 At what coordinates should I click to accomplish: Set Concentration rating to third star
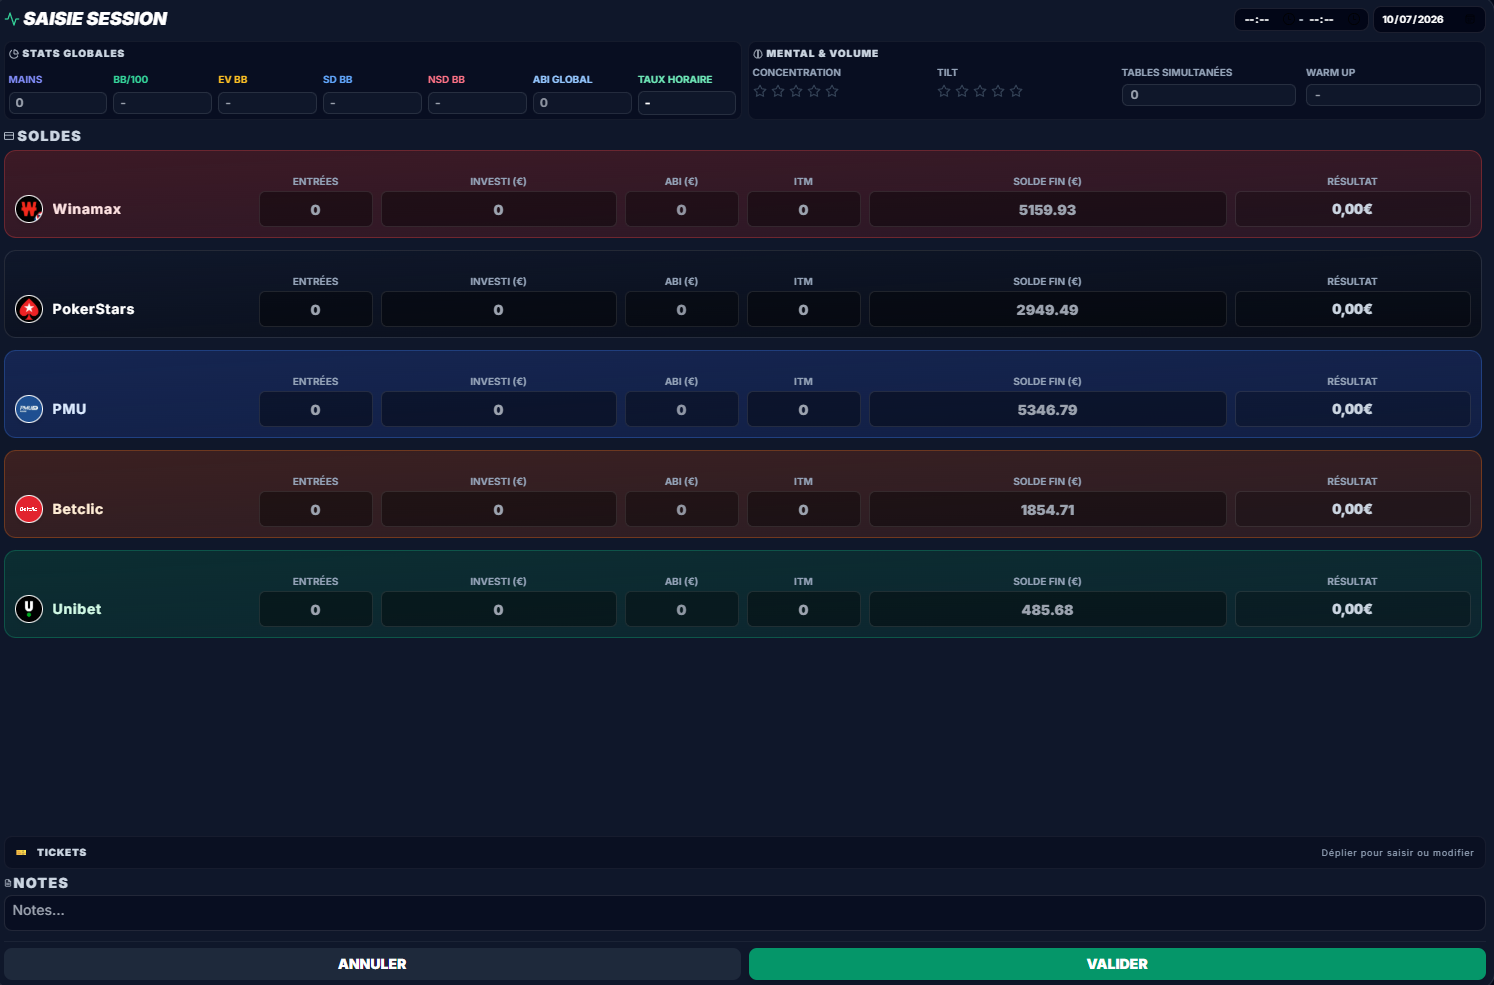point(796,91)
